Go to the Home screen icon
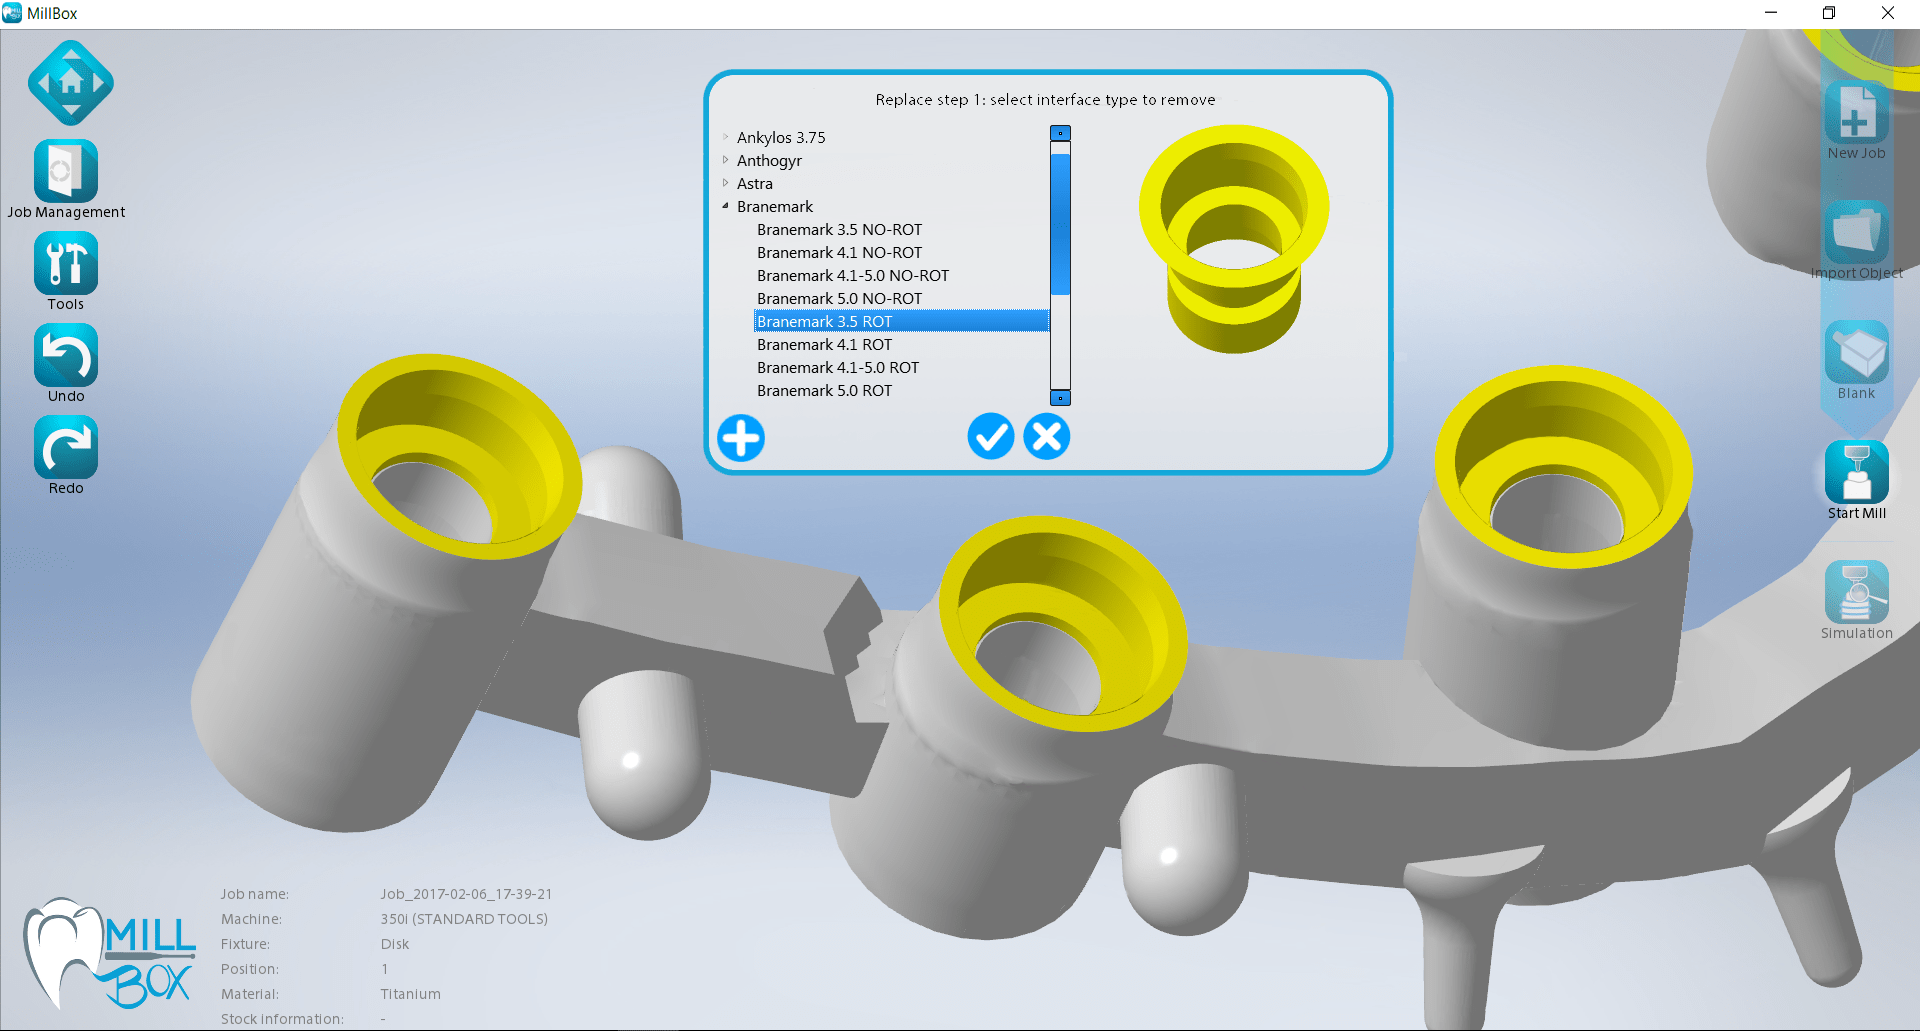The width and height of the screenshot is (1920, 1031). pos(71,83)
